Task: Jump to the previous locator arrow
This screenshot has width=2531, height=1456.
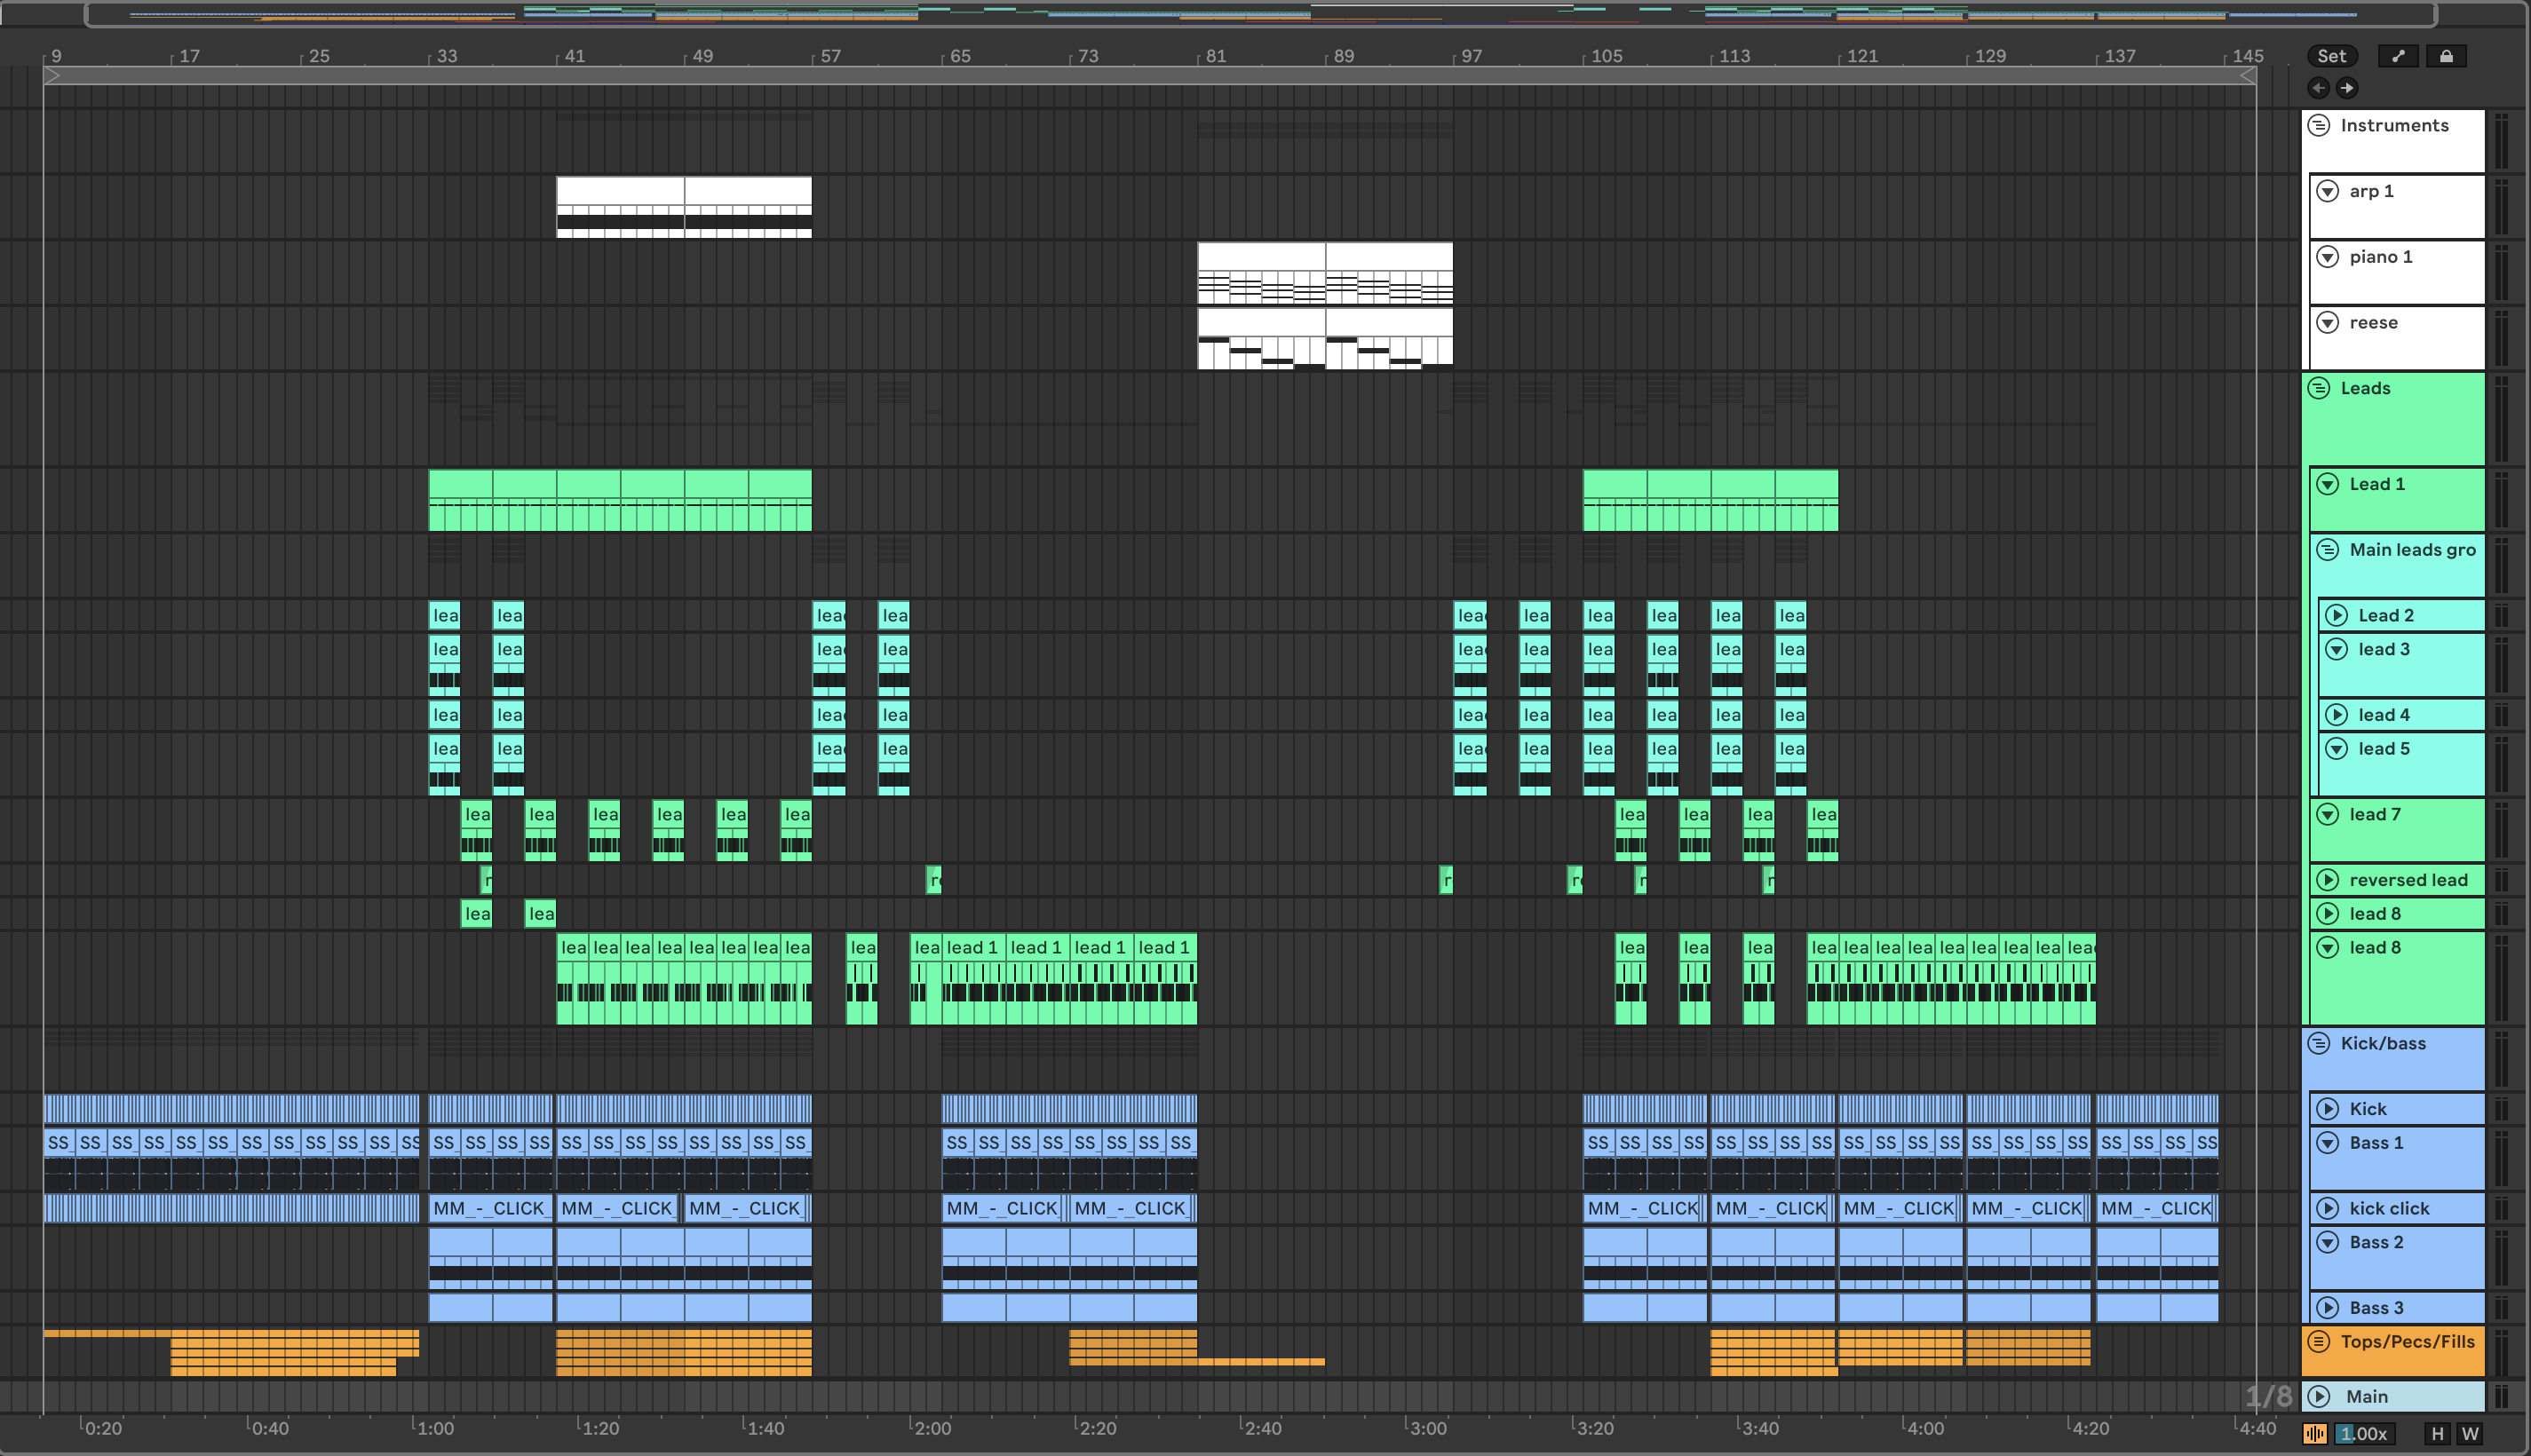Action: point(2318,88)
